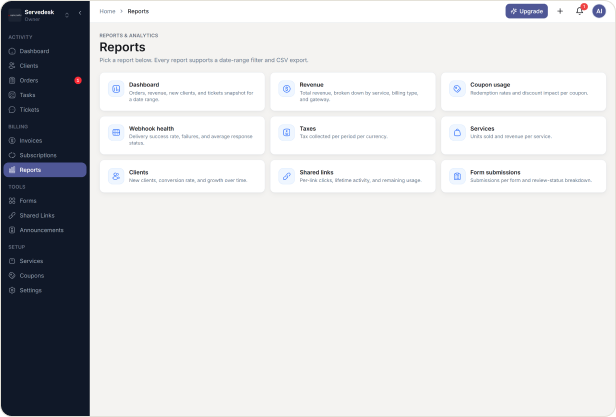Open the Clients report card
The height and width of the screenshot is (417, 616).
[182, 176]
